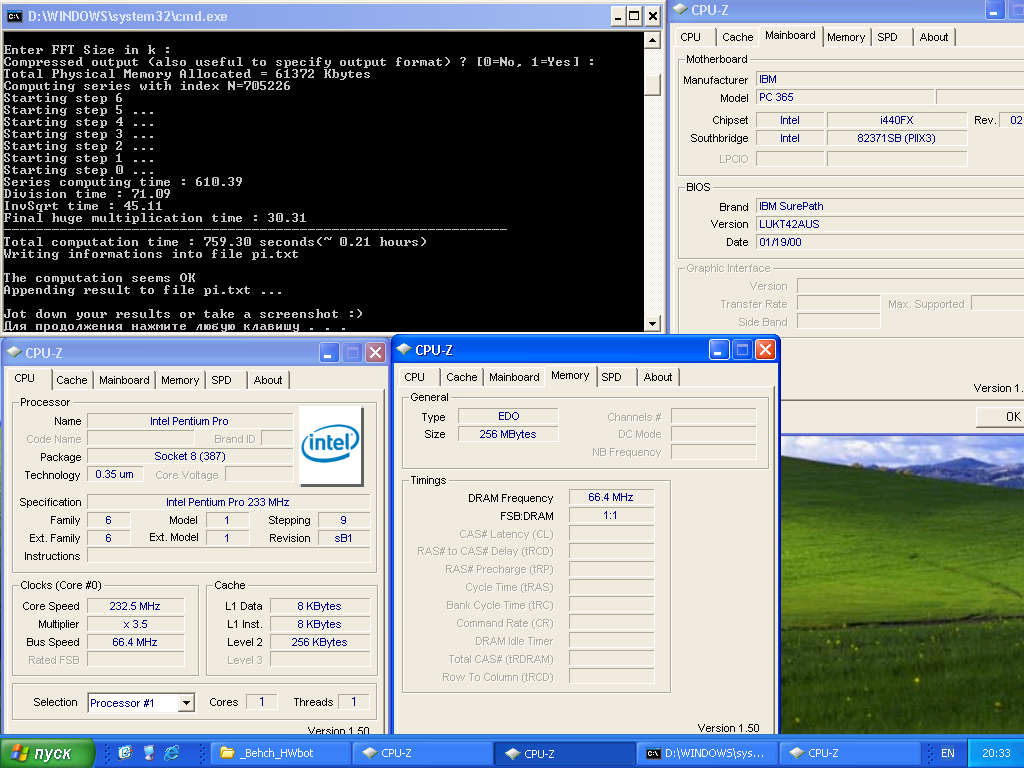Click OK in the Mainboard CPU-Z window
The height and width of the screenshot is (768, 1024).
click(1000, 417)
